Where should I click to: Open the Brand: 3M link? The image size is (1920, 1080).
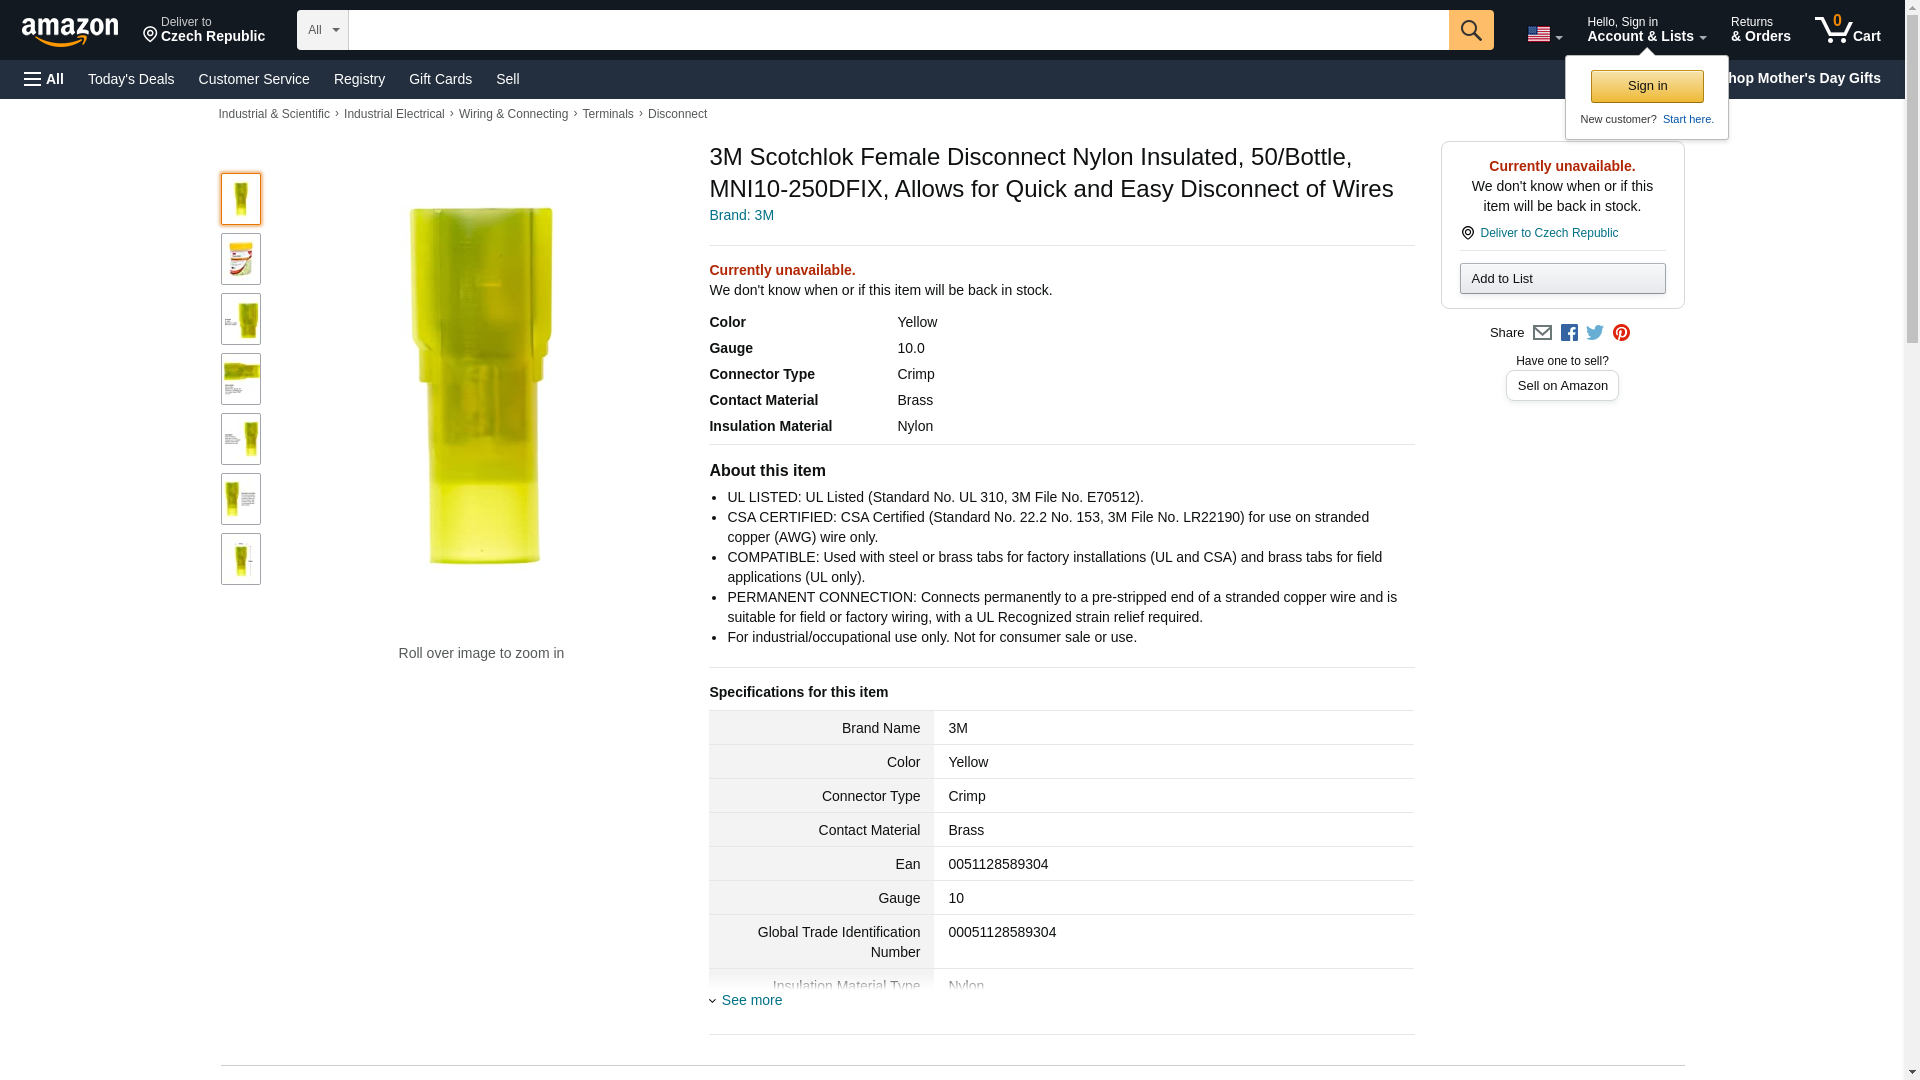741,215
